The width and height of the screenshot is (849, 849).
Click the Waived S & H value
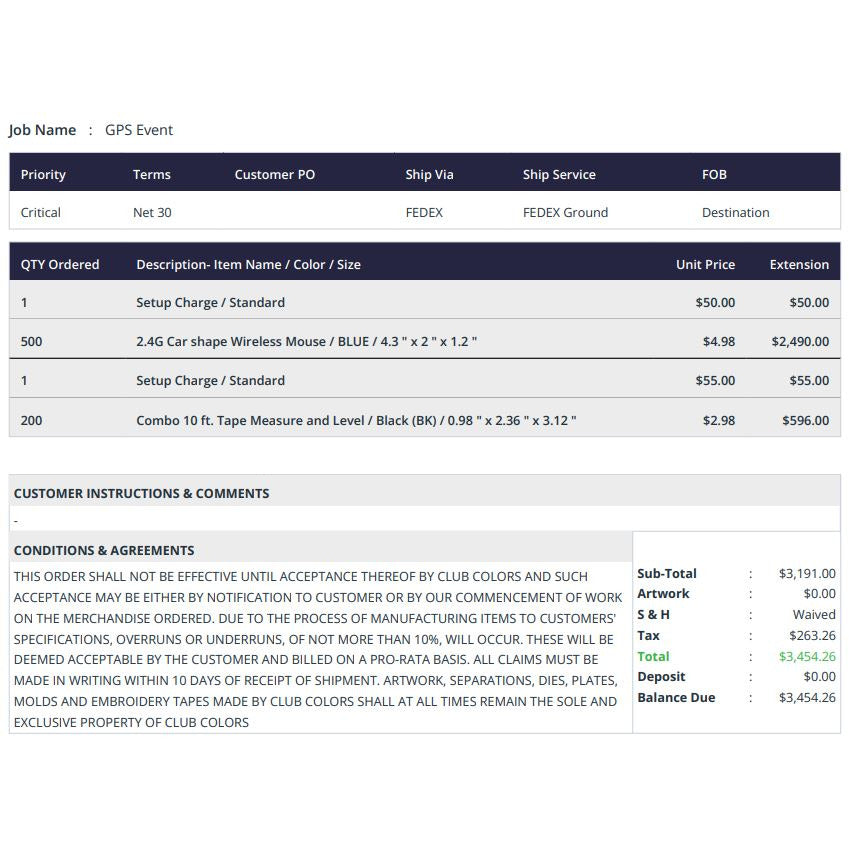tap(813, 614)
